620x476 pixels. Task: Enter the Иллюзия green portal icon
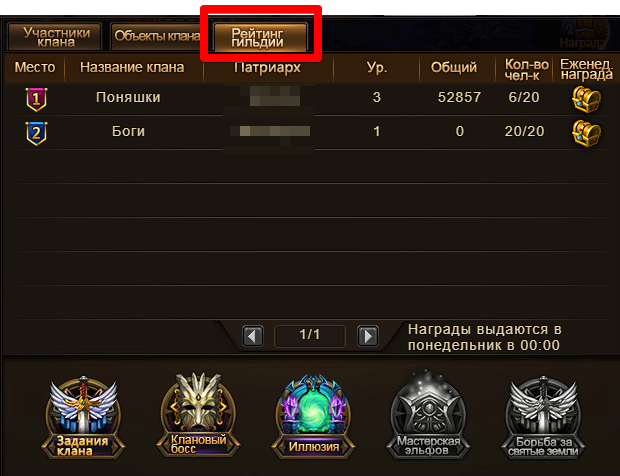(x=313, y=417)
